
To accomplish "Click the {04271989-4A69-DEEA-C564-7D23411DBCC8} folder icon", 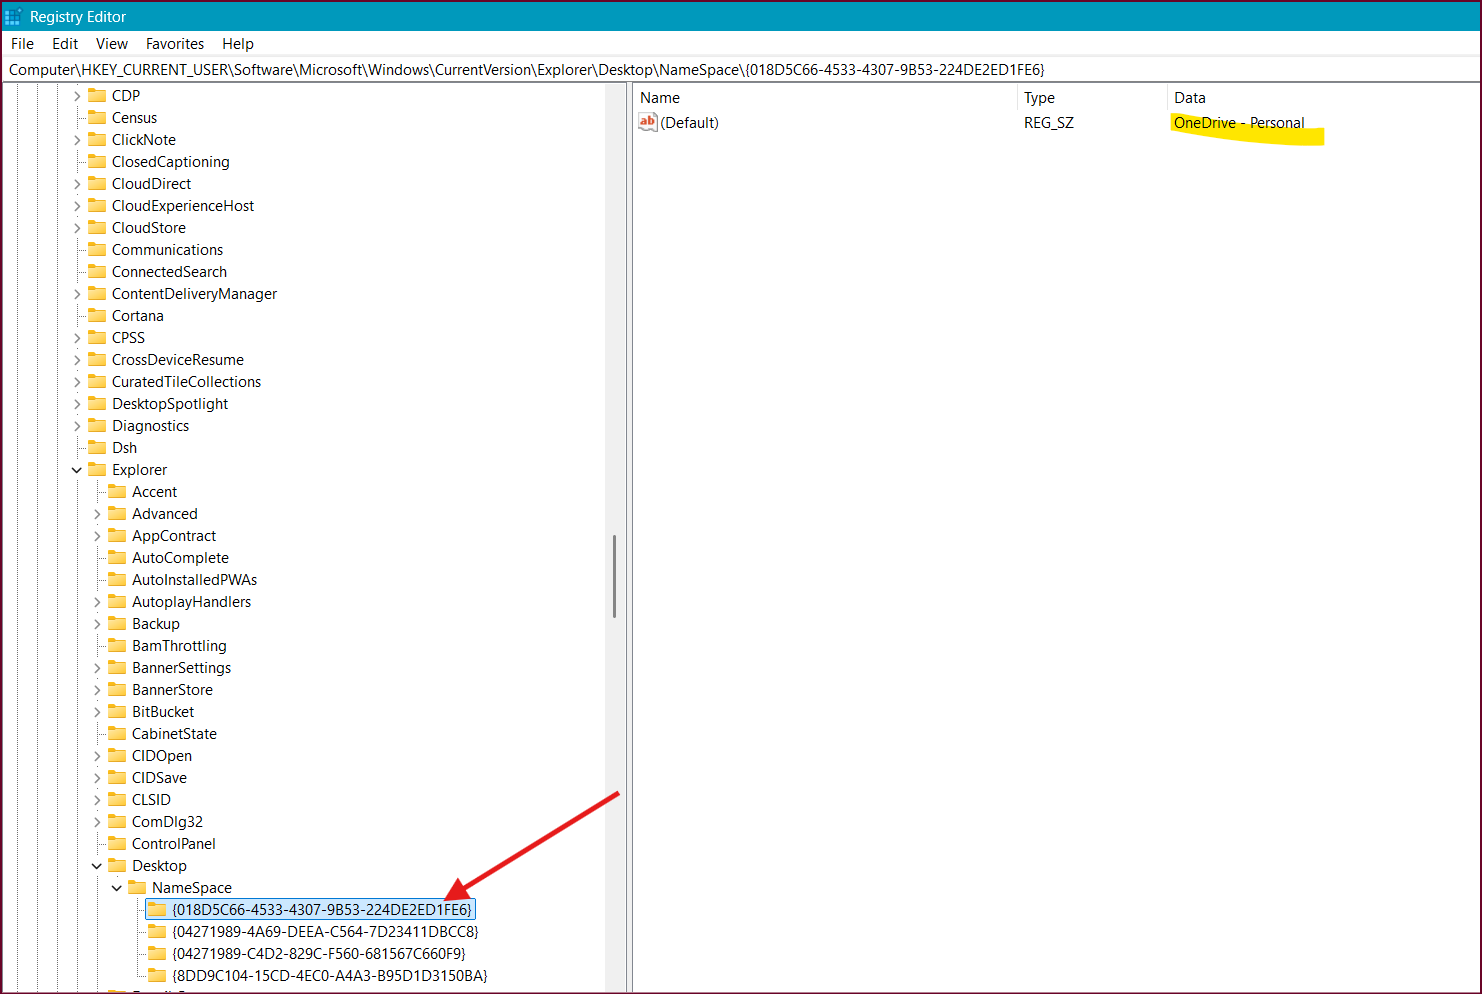I will (x=157, y=932).
